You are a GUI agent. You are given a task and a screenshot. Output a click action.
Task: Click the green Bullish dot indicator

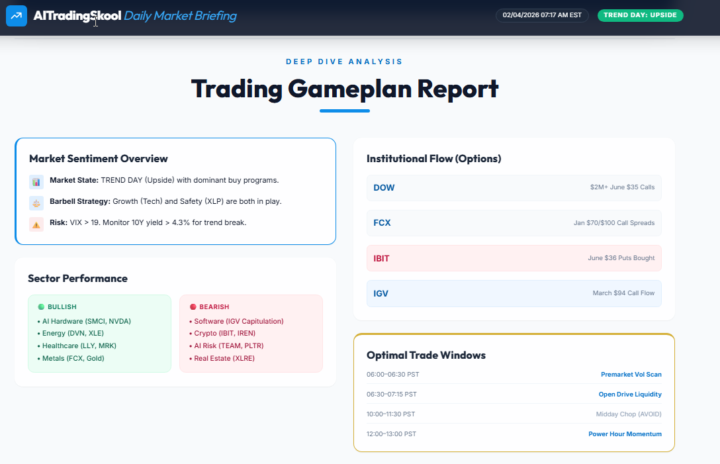[x=41, y=306]
